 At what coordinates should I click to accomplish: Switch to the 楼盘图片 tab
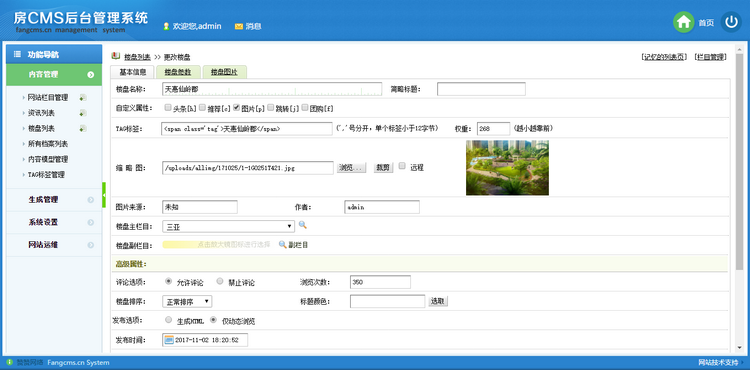(224, 72)
